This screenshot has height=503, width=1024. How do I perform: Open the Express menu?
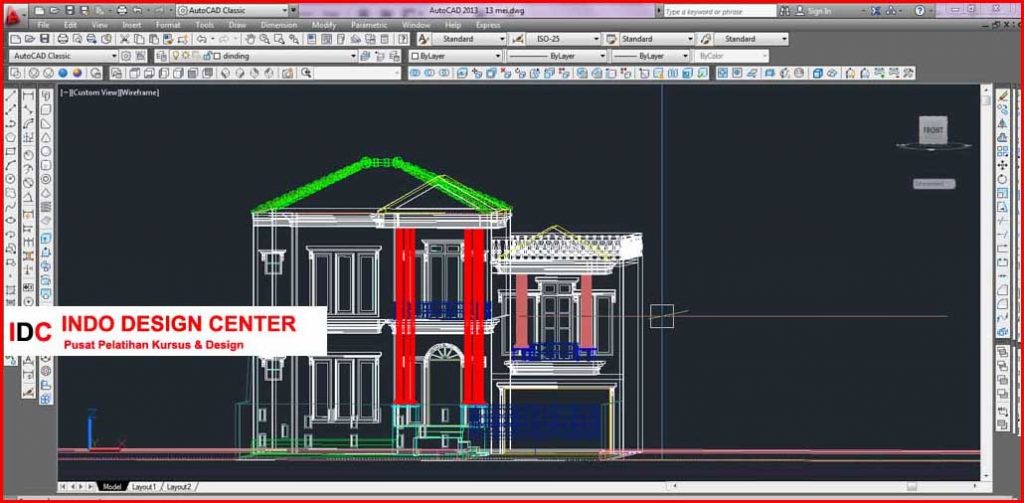(488, 25)
